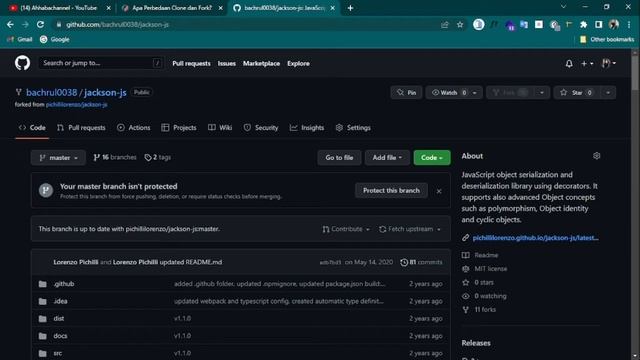Focus the Search or jump to field
This screenshot has height=360, width=640.
pyautogui.click(x=101, y=63)
